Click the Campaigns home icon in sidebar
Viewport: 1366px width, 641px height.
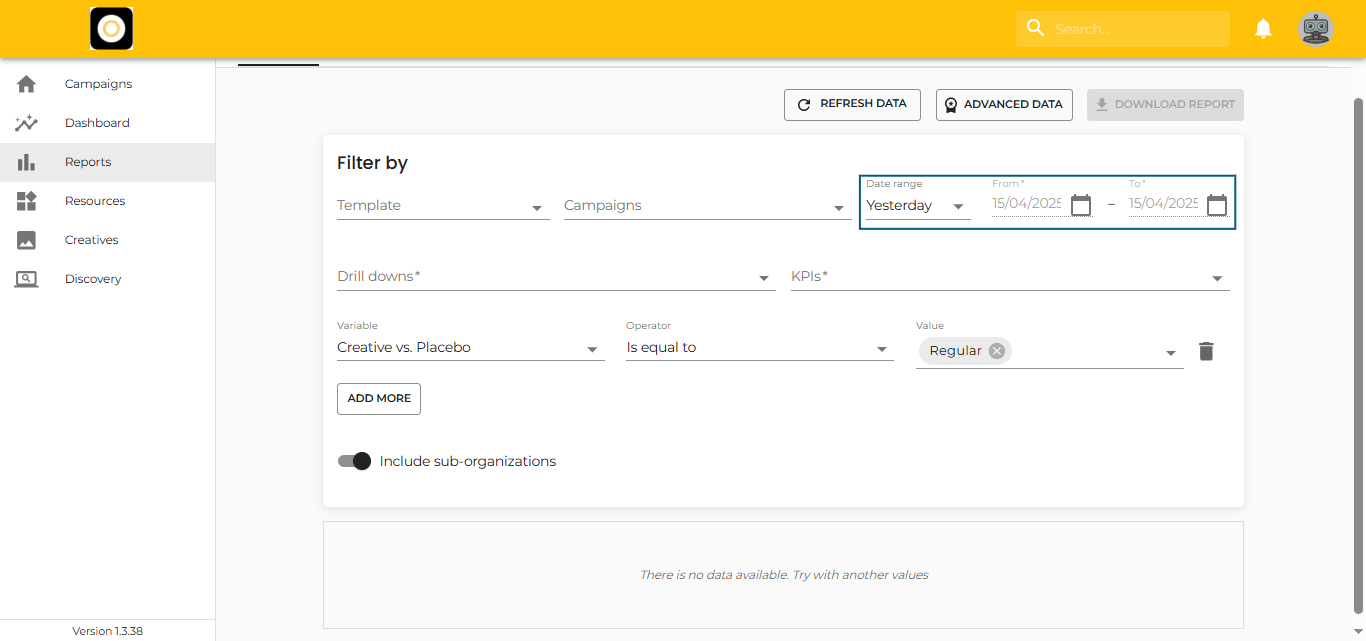pos(27,84)
